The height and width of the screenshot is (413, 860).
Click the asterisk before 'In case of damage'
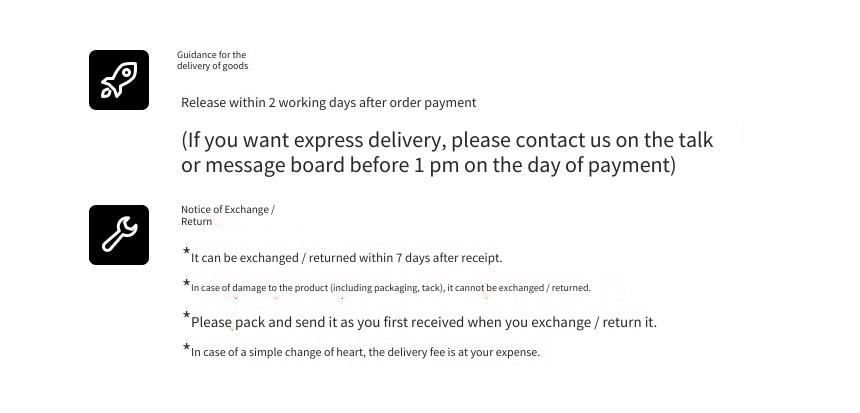point(186,283)
